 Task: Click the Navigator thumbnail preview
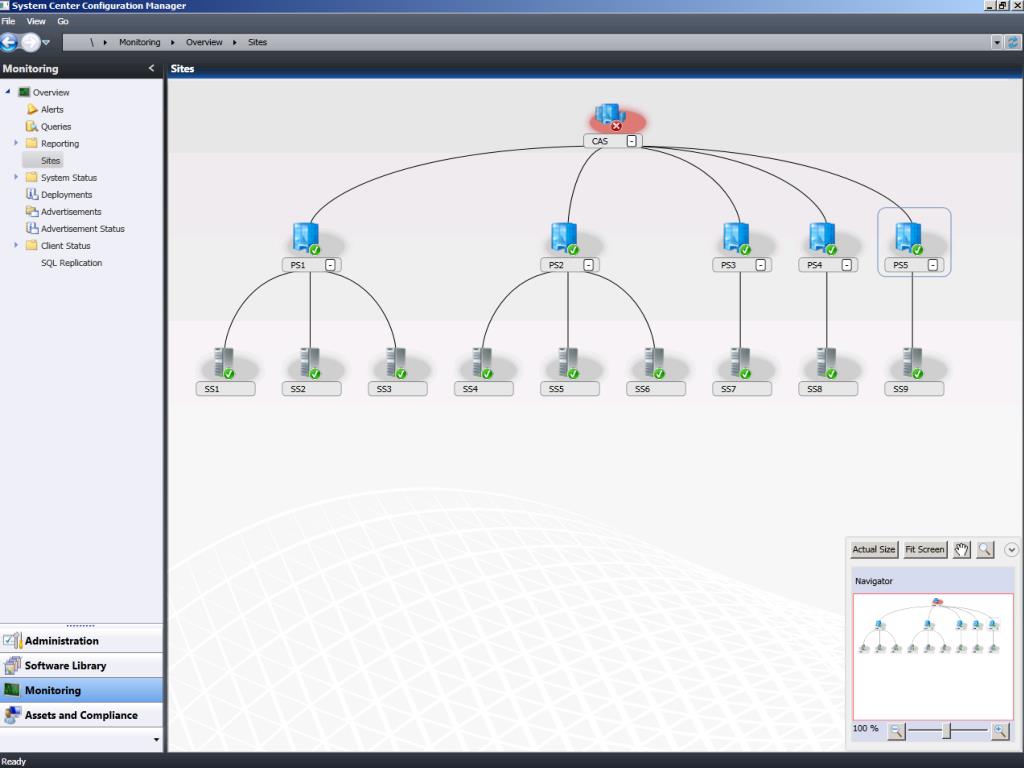point(933,656)
